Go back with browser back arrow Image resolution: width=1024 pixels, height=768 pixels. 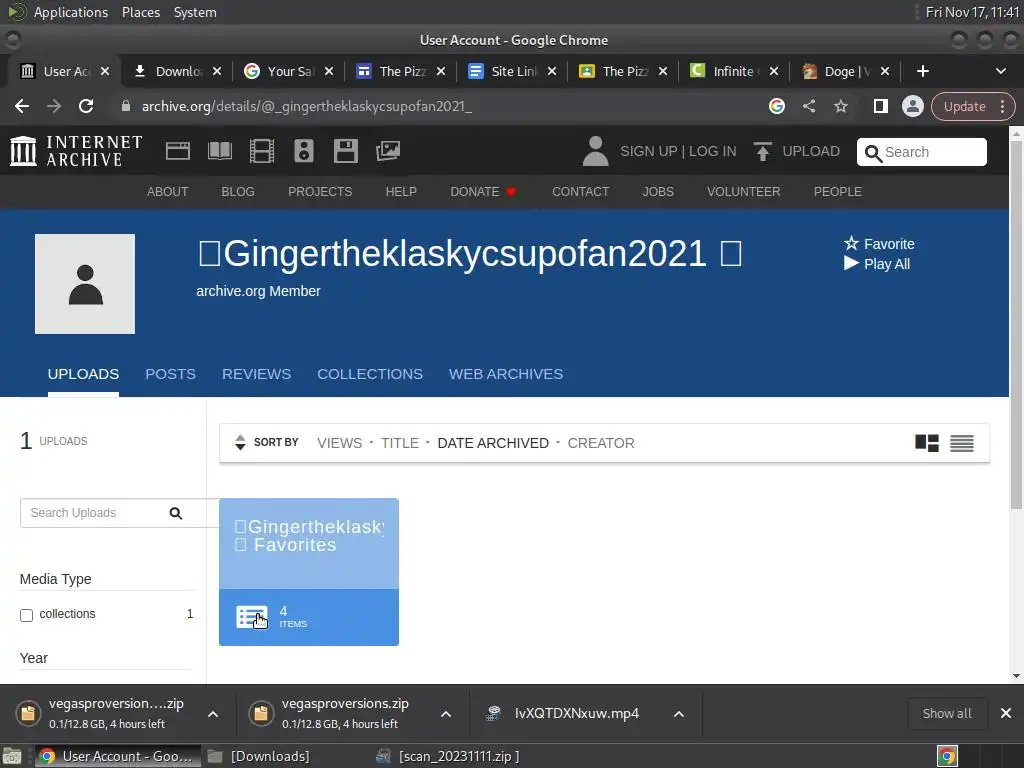22,106
